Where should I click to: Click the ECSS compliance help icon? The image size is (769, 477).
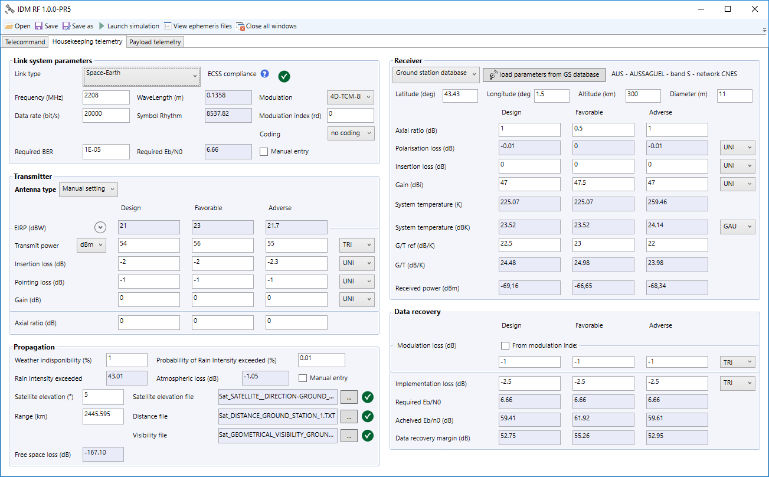(x=265, y=74)
